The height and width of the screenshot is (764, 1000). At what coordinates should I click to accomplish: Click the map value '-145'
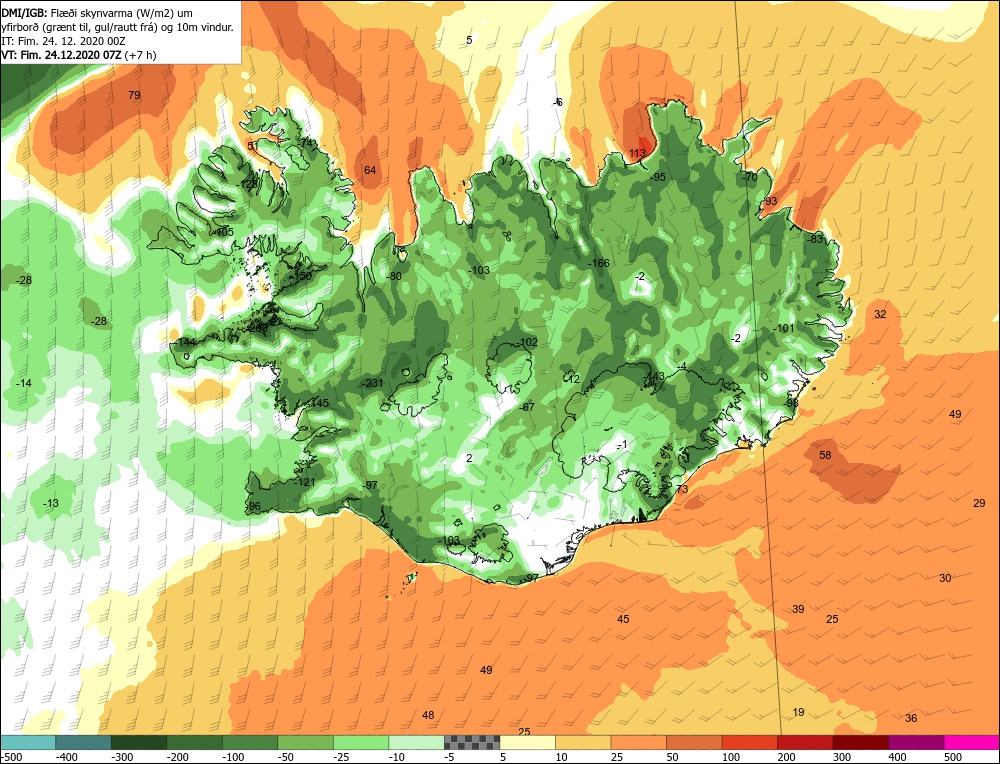click(x=318, y=403)
